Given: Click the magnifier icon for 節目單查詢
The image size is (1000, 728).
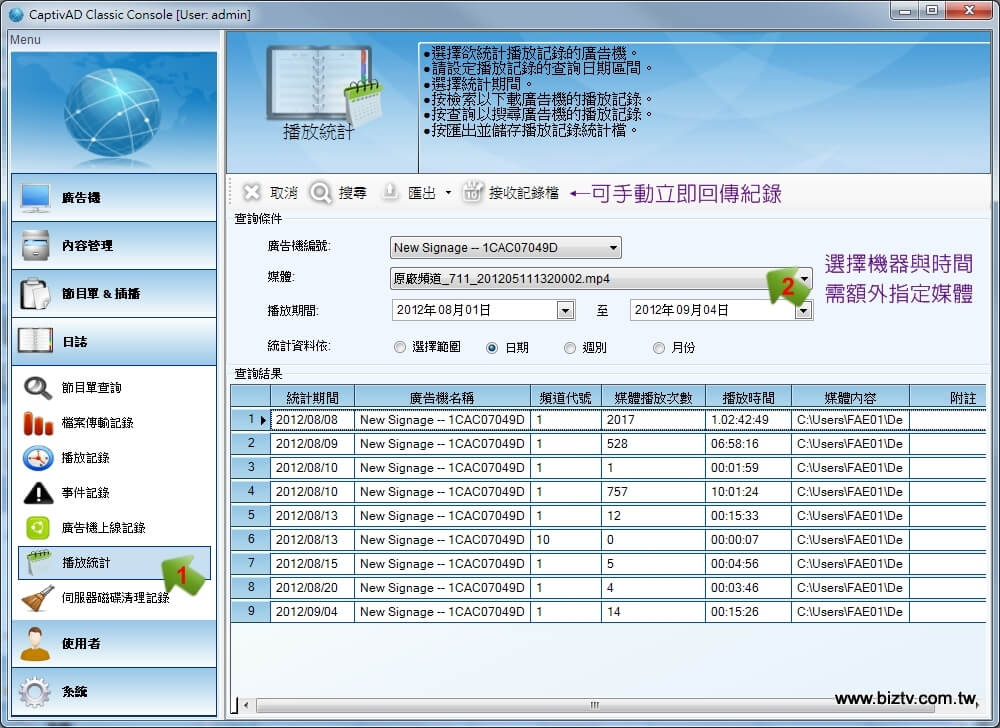Looking at the screenshot, I should (38, 388).
